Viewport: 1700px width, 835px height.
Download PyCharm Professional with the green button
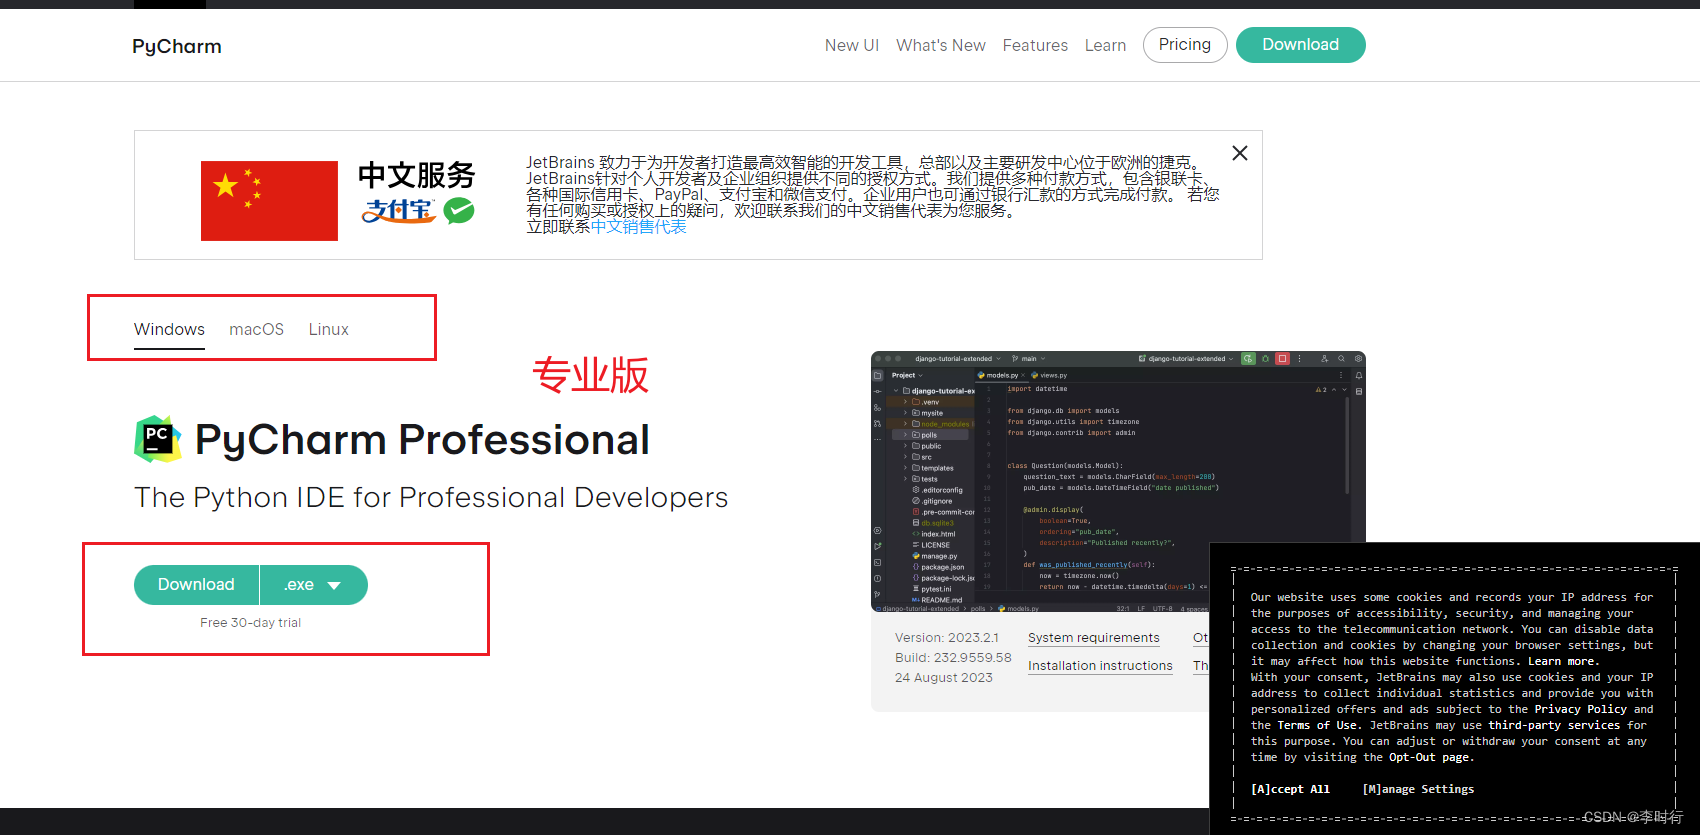(196, 585)
